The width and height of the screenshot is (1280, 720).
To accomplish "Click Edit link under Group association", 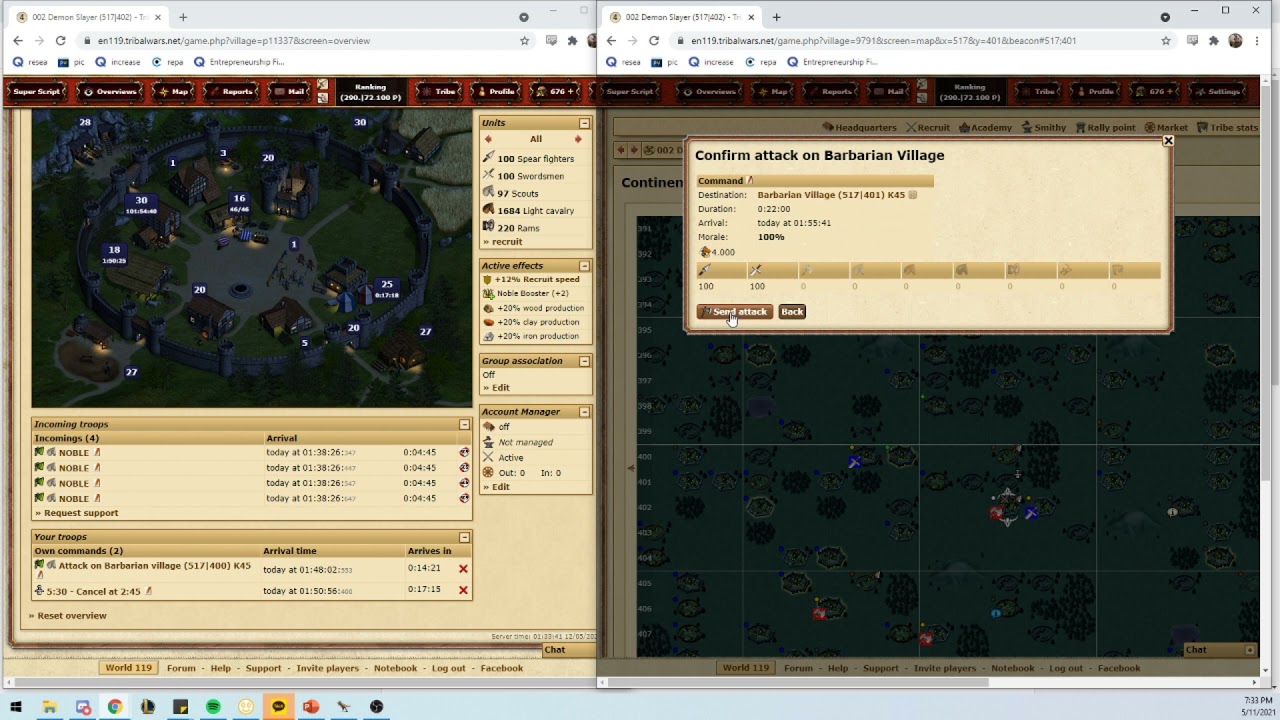I will point(500,388).
